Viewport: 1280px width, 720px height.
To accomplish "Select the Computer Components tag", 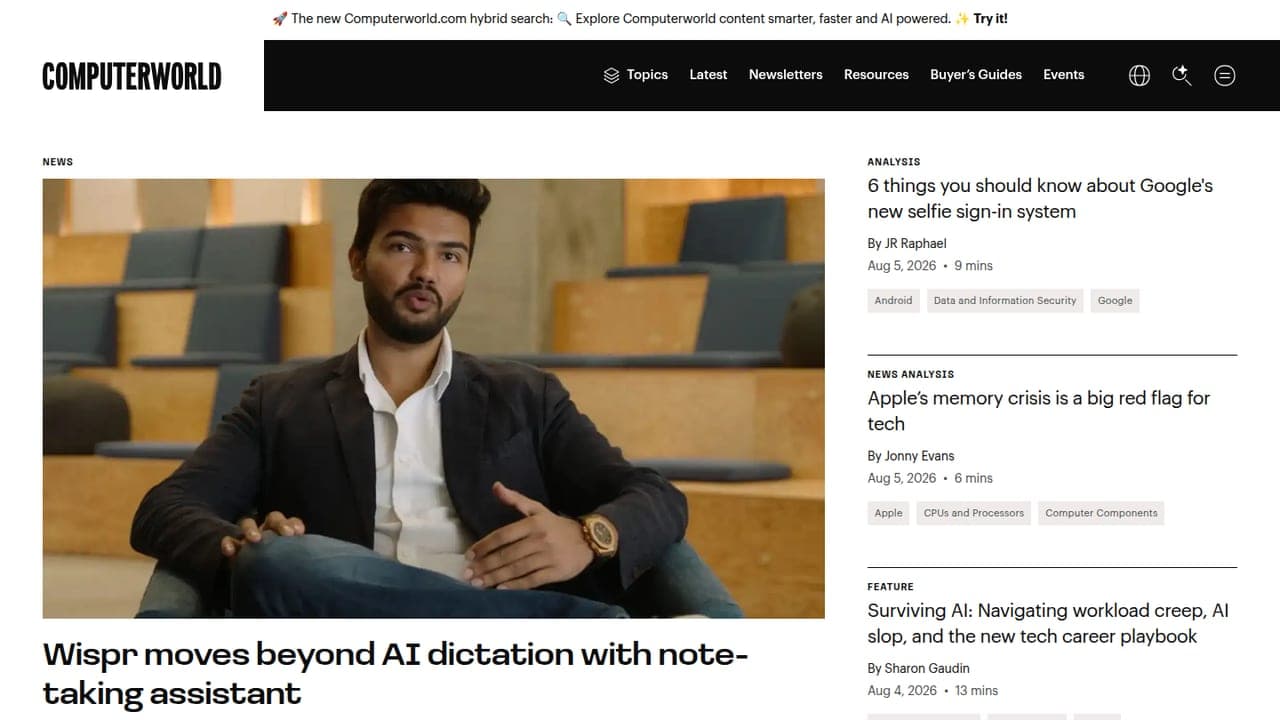I will (1101, 514).
